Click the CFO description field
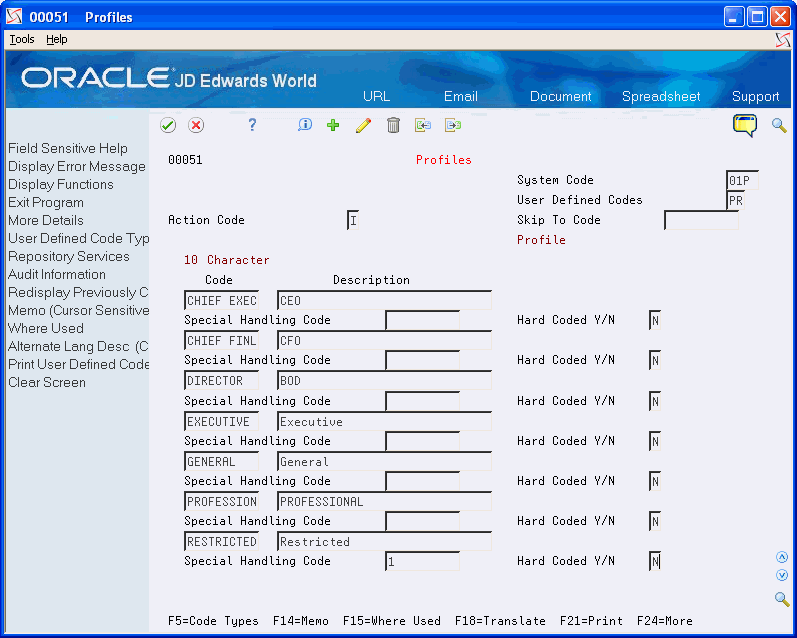Viewport: 797px width, 638px height. (384, 341)
